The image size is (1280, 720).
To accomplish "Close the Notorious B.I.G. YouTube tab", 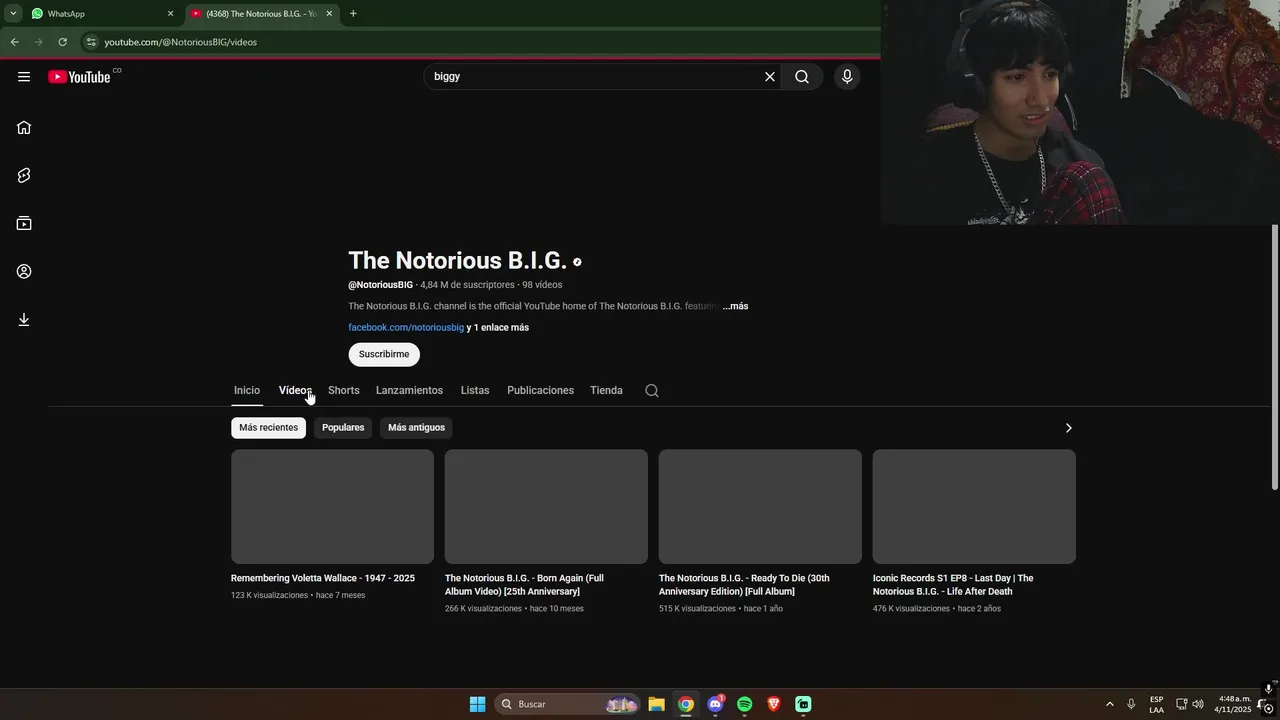I will click(329, 14).
